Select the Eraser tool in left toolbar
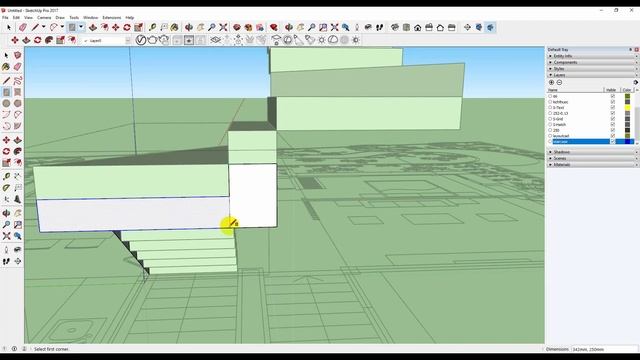 click(x=18, y=67)
